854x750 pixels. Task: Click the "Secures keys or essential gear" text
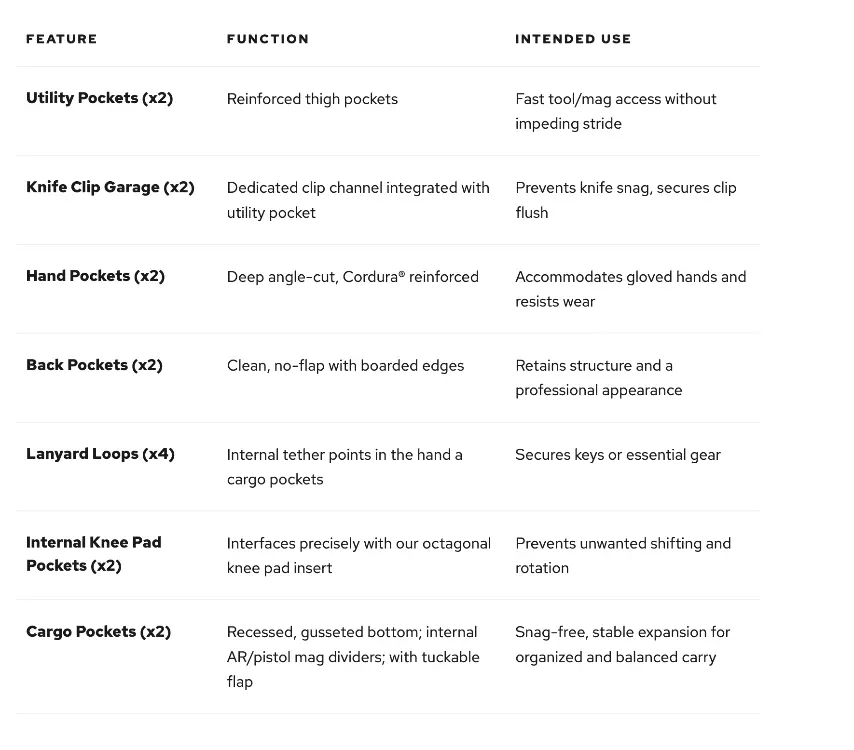[617, 455]
